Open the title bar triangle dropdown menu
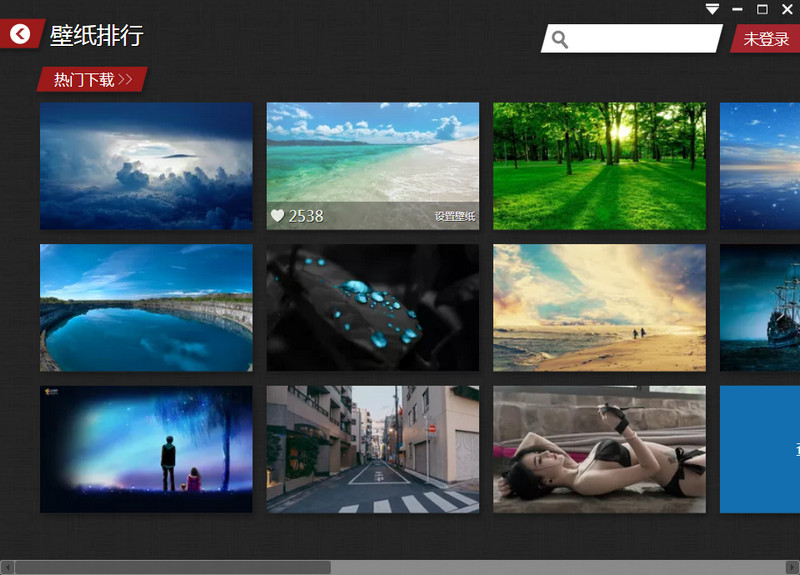The width and height of the screenshot is (800, 575). tap(712, 9)
